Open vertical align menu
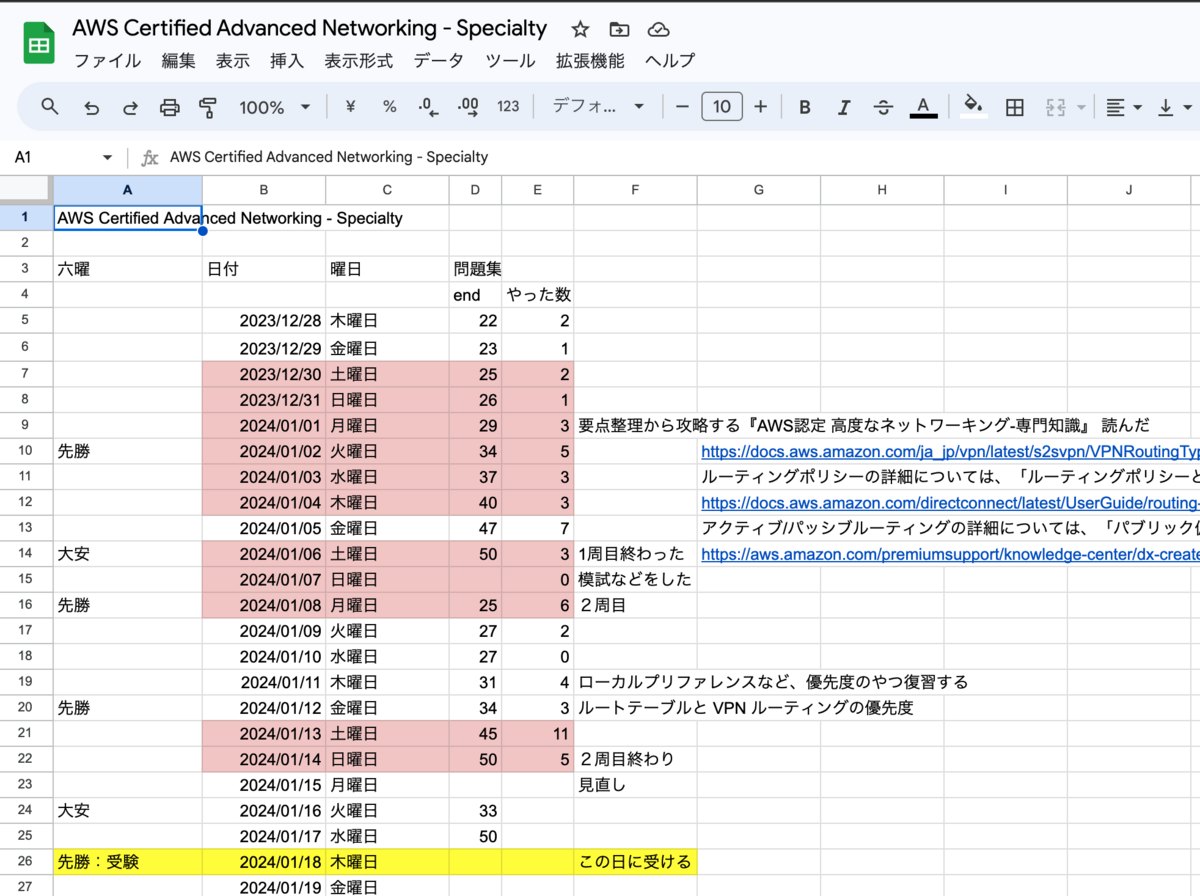This screenshot has height=896, width=1200. (x=1174, y=107)
